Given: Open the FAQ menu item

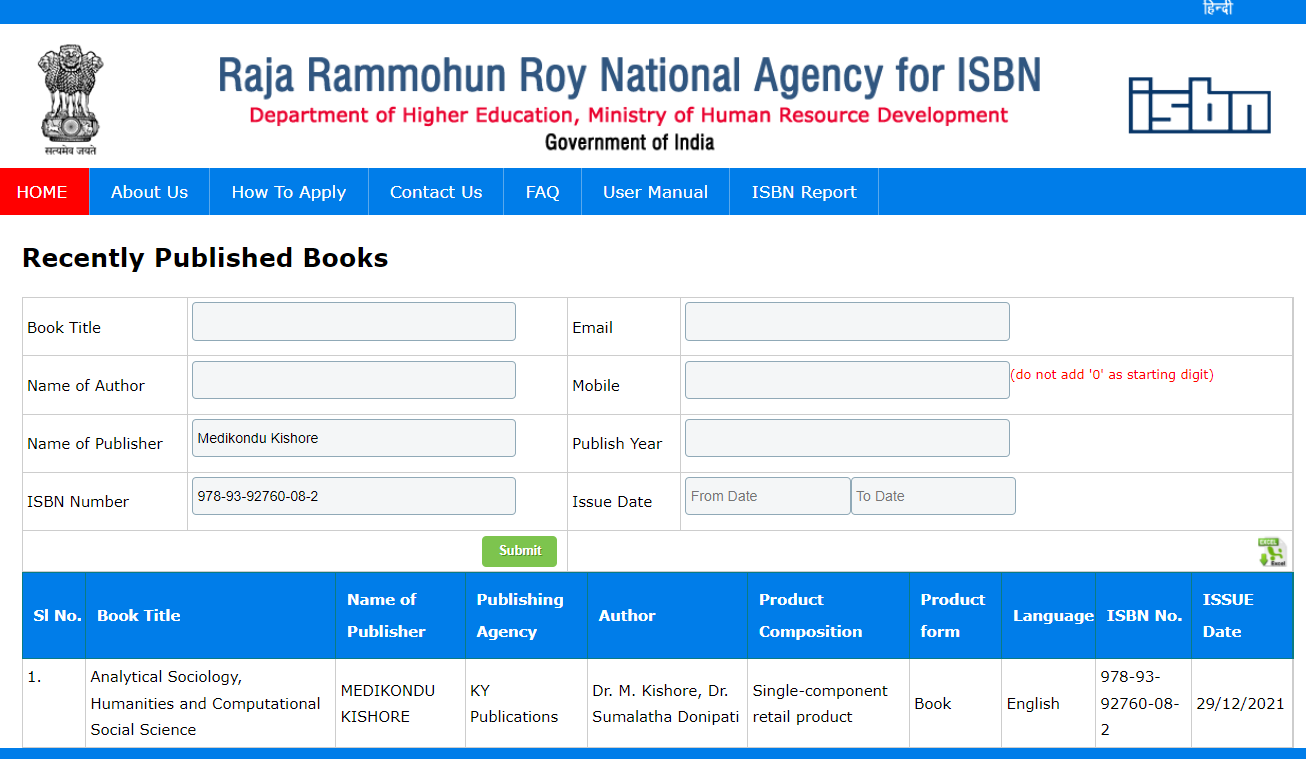Looking at the screenshot, I should click(543, 192).
